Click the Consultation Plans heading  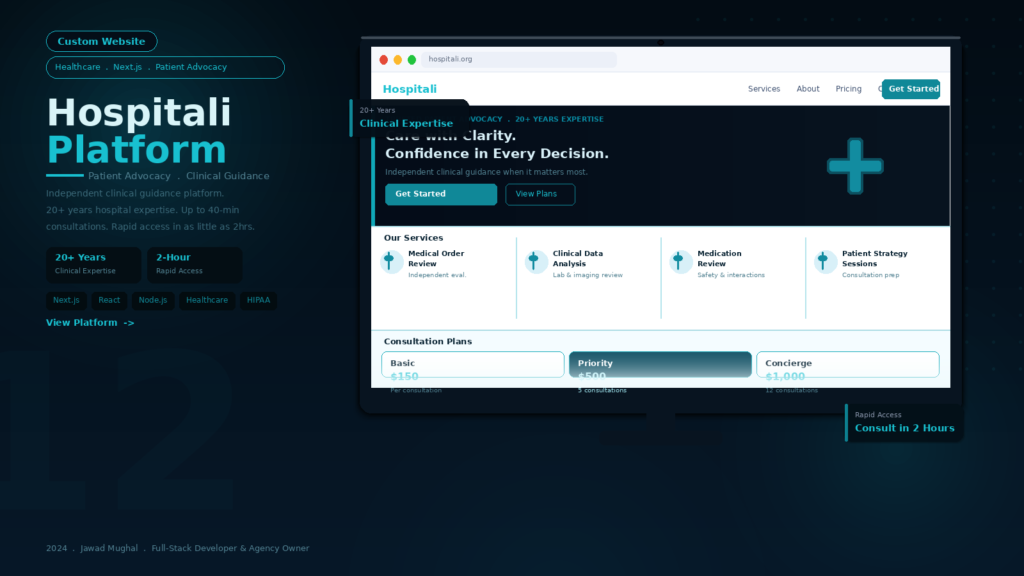[428, 342]
